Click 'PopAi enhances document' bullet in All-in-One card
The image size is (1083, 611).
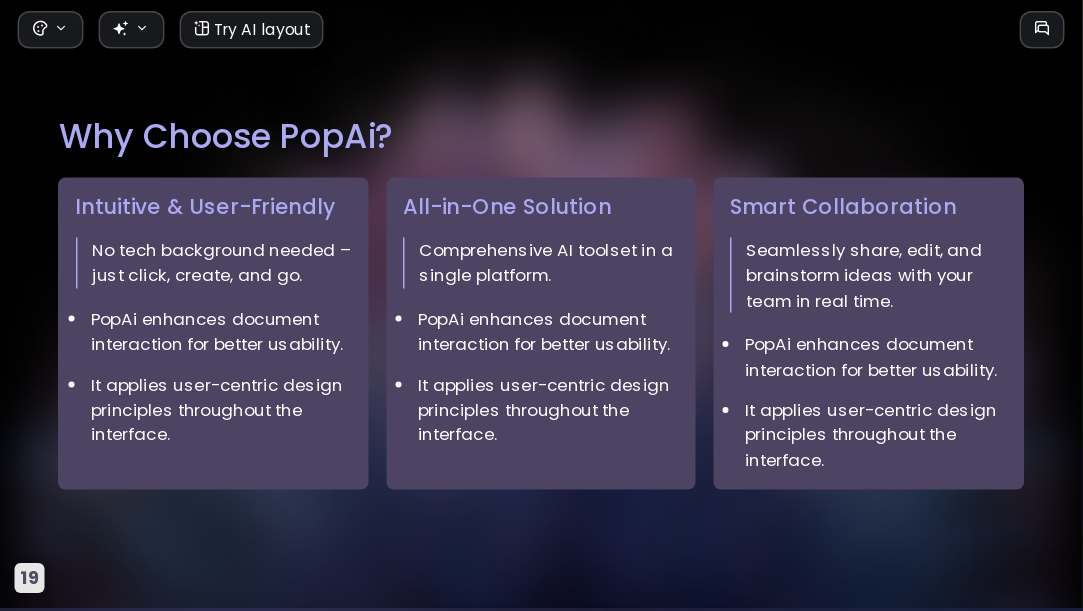coord(544,332)
